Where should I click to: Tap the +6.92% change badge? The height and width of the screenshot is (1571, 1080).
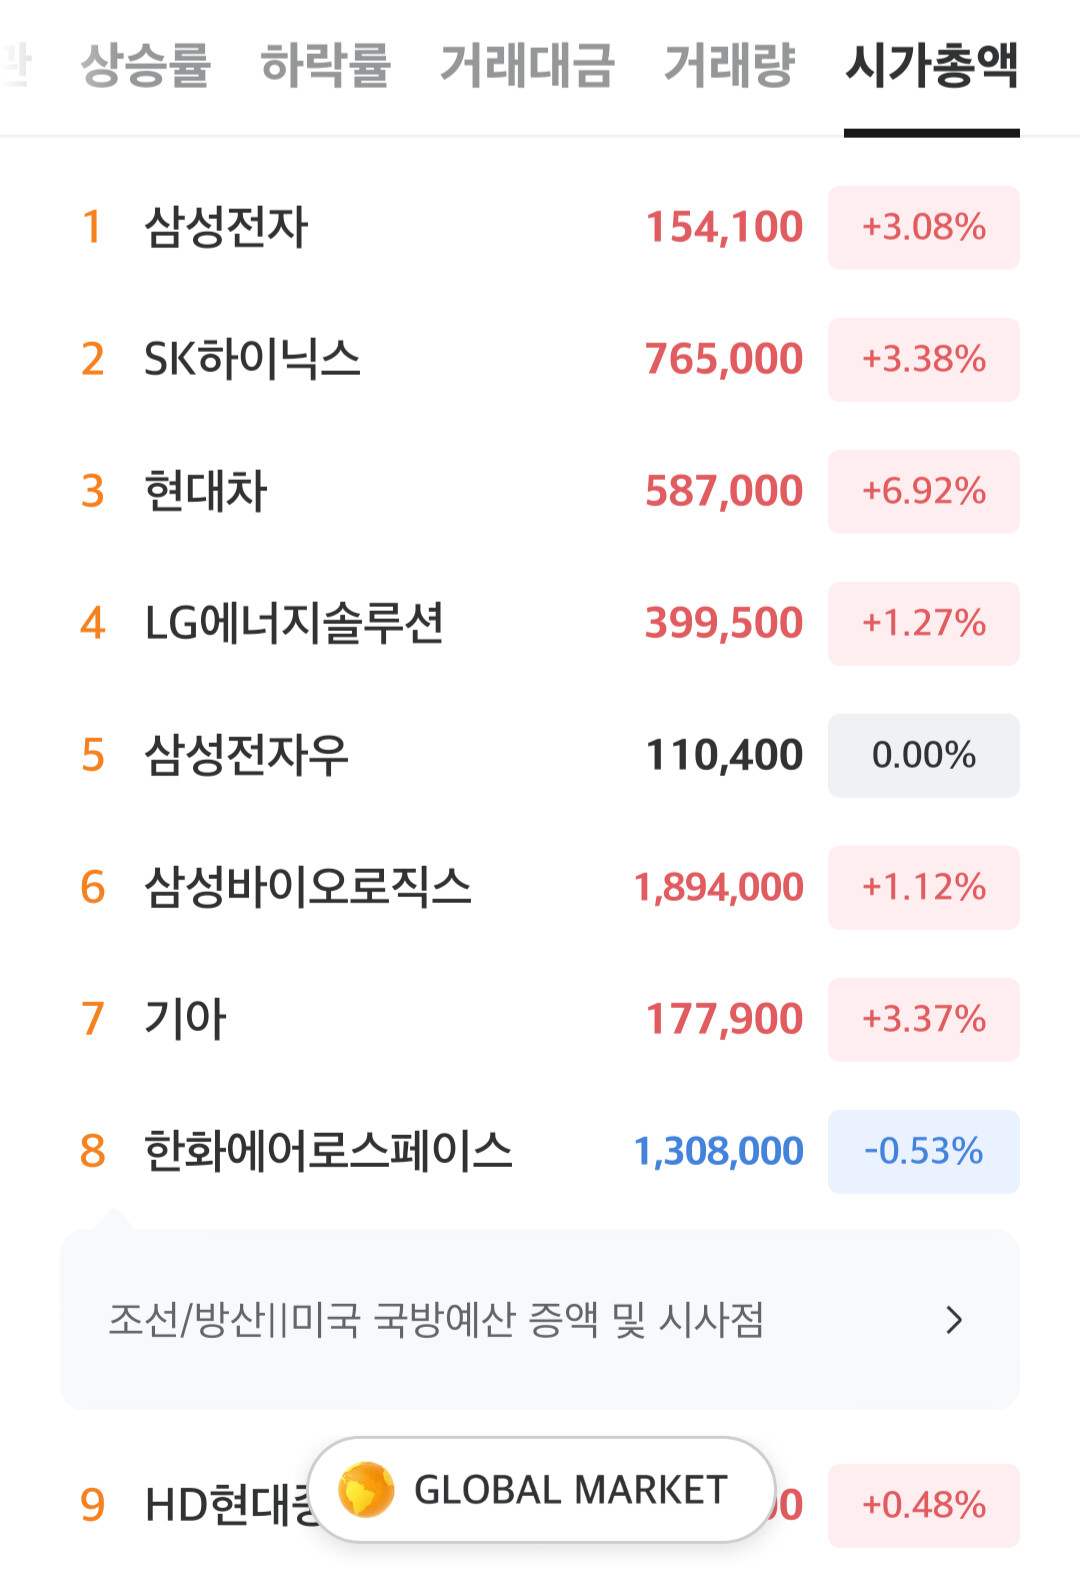pos(923,491)
